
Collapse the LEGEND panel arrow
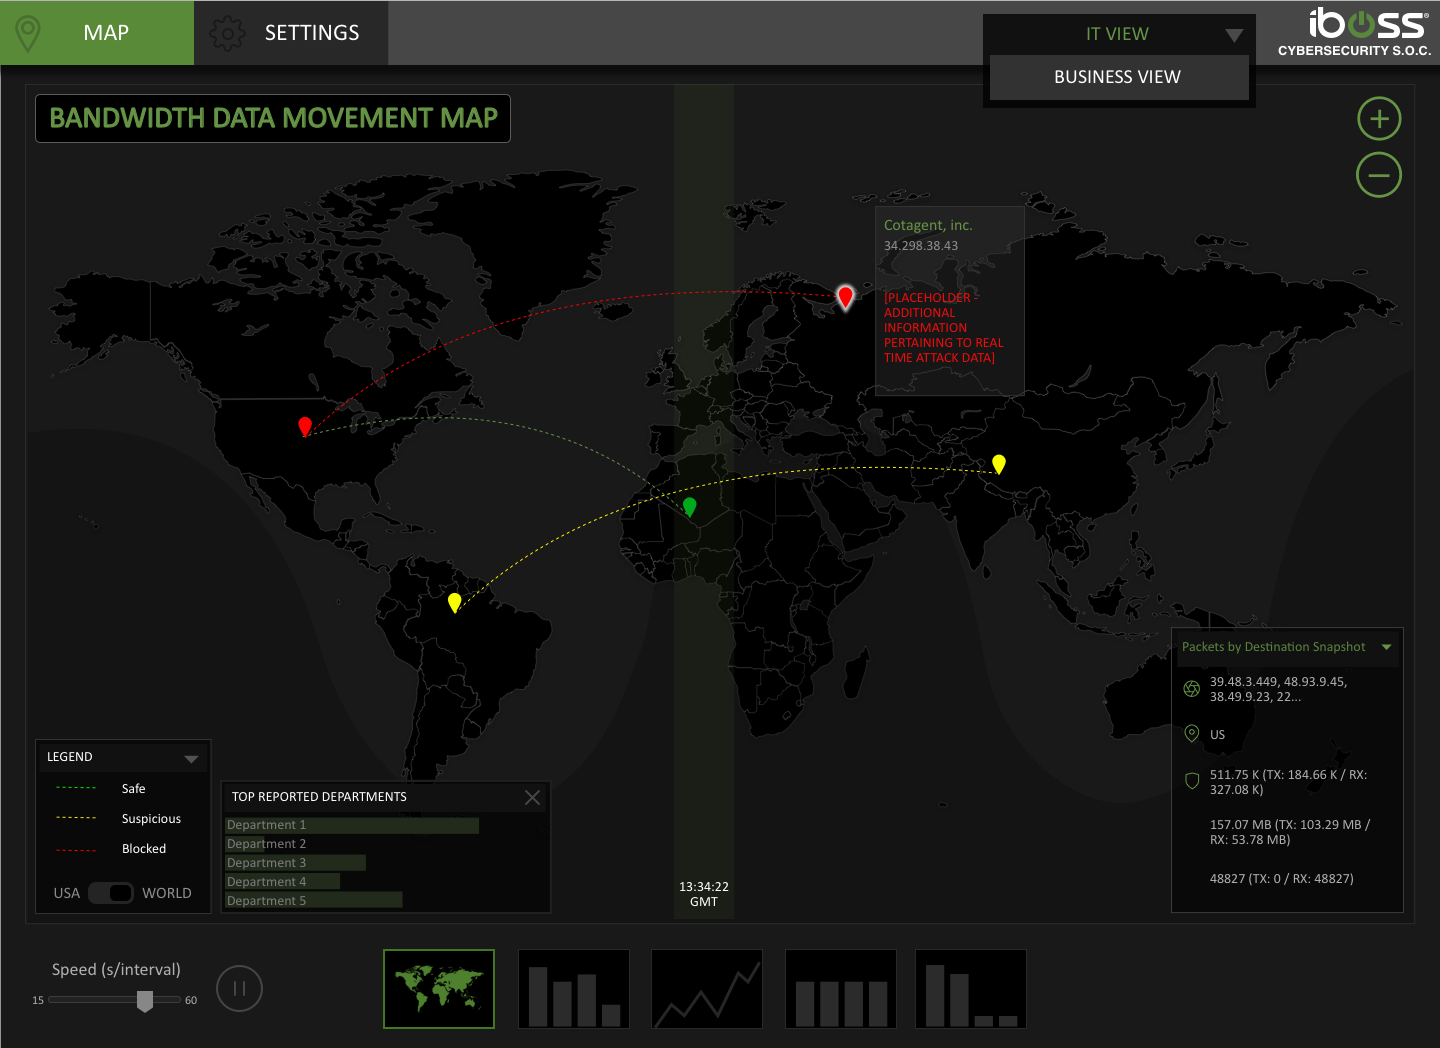click(x=191, y=759)
